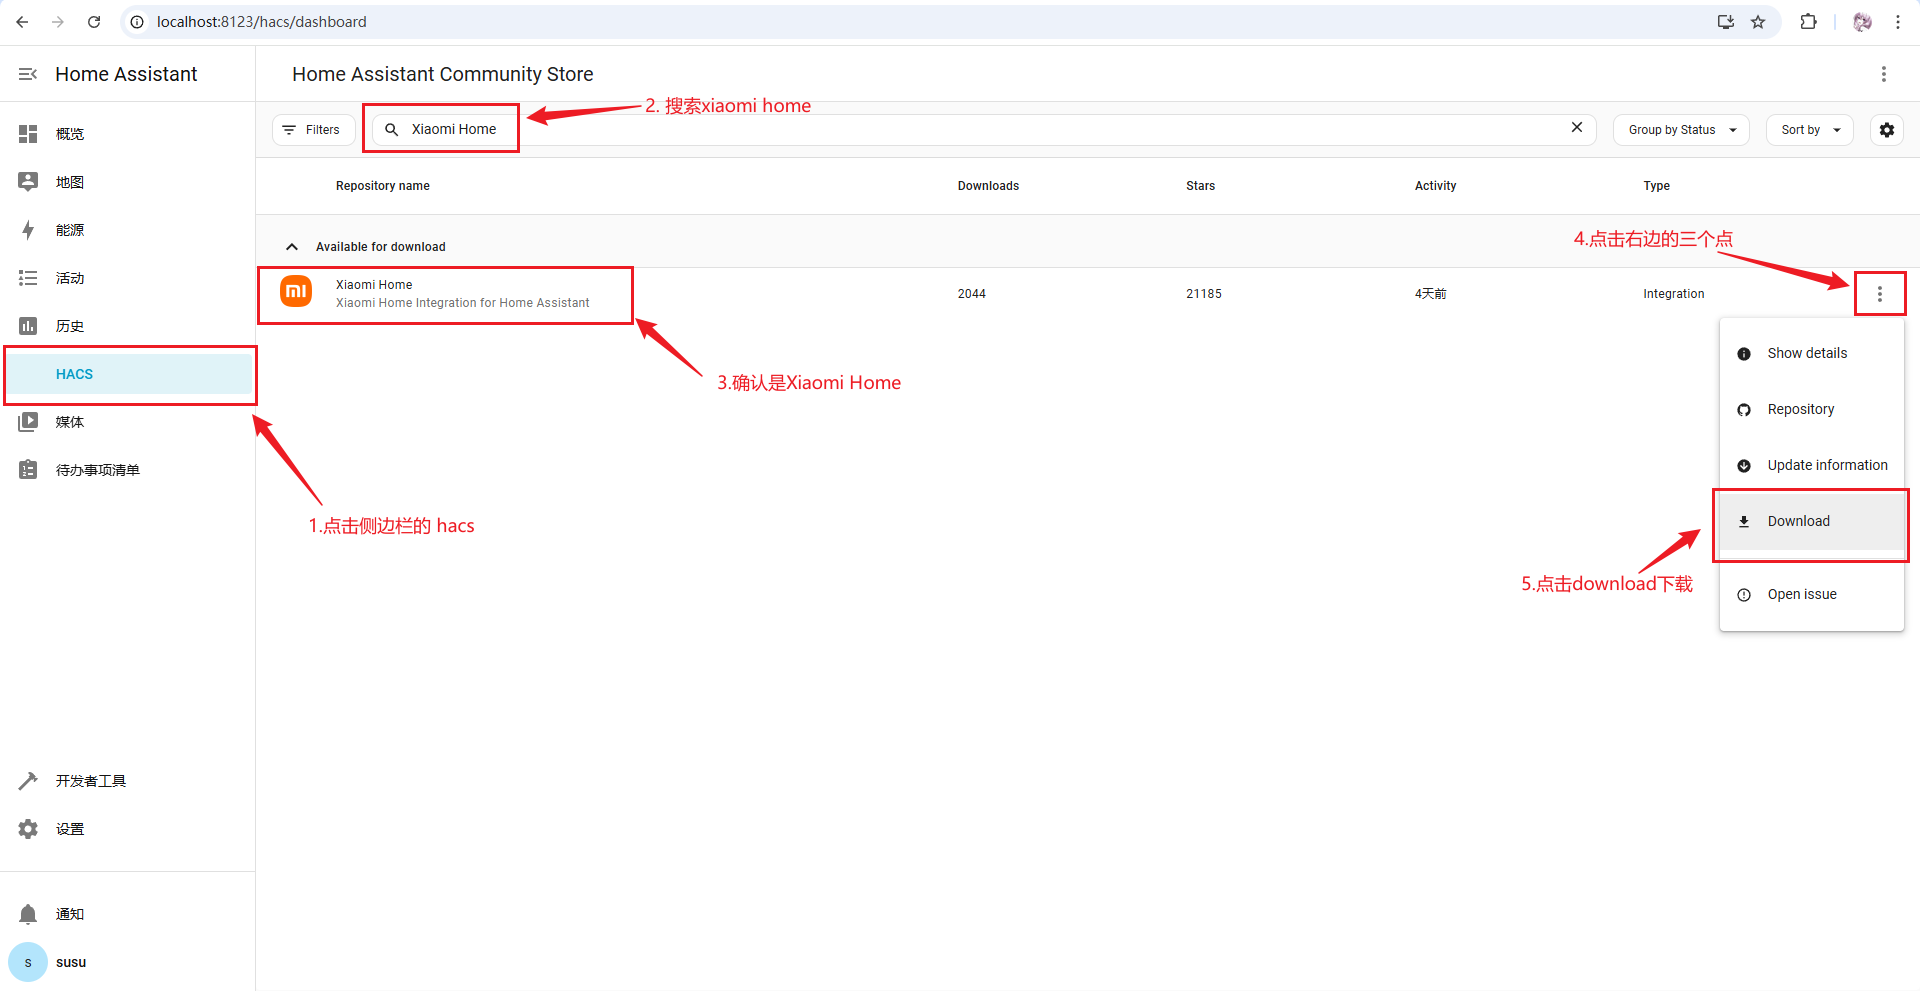1920x991 pixels.
Task: Open the Energy (能源) sidebar item
Action: [x=70, y=230]
